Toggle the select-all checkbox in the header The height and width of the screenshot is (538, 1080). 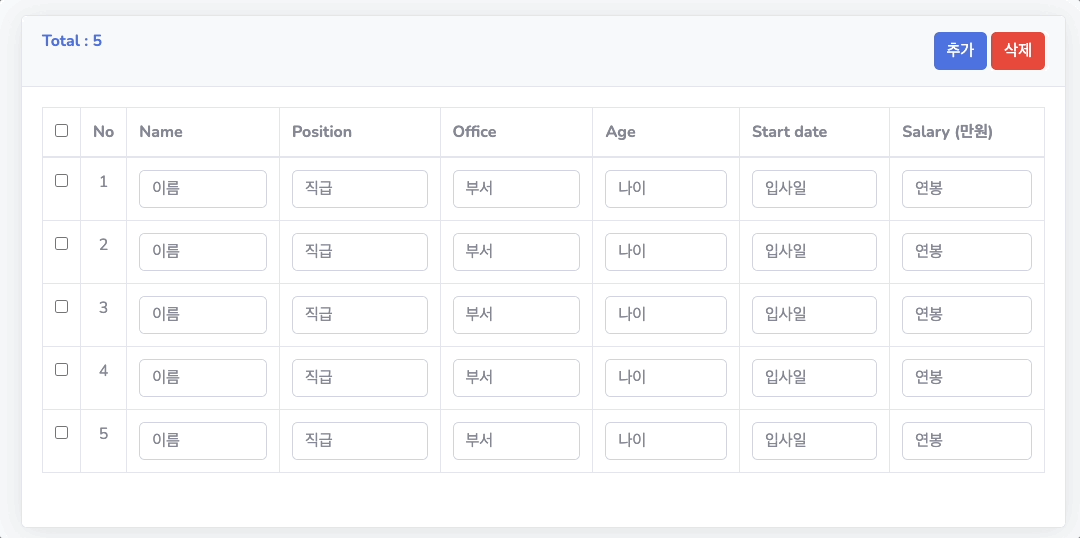click(x=61, y=130)
